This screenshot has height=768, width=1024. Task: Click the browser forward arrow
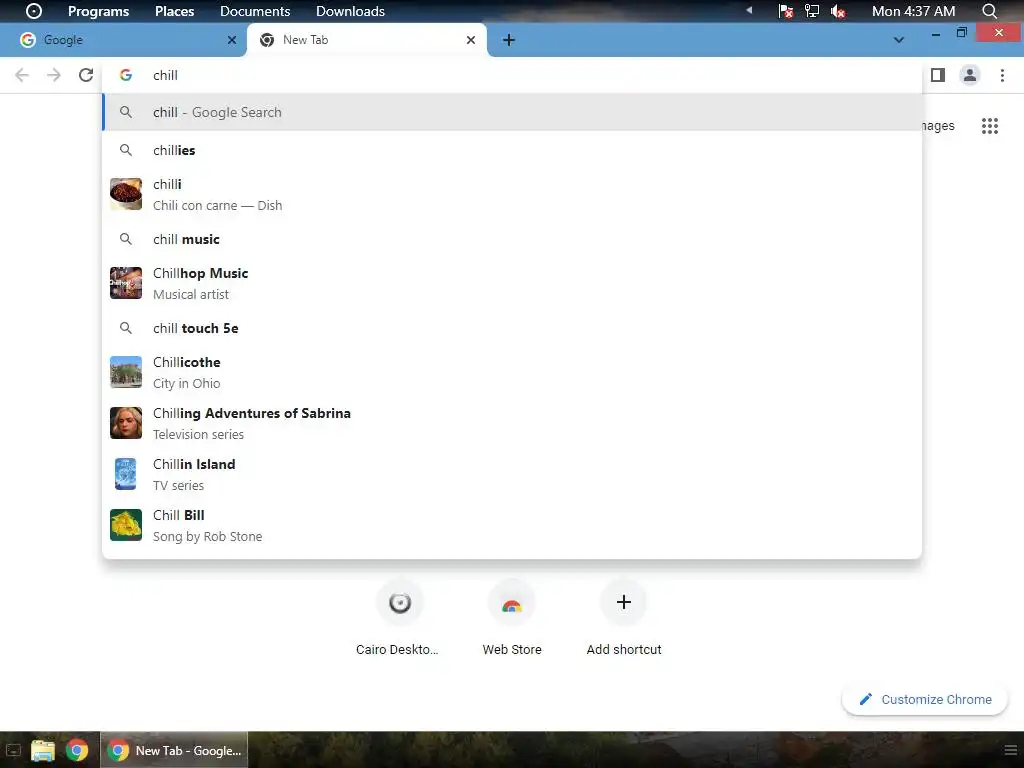(x=54, y=75)
